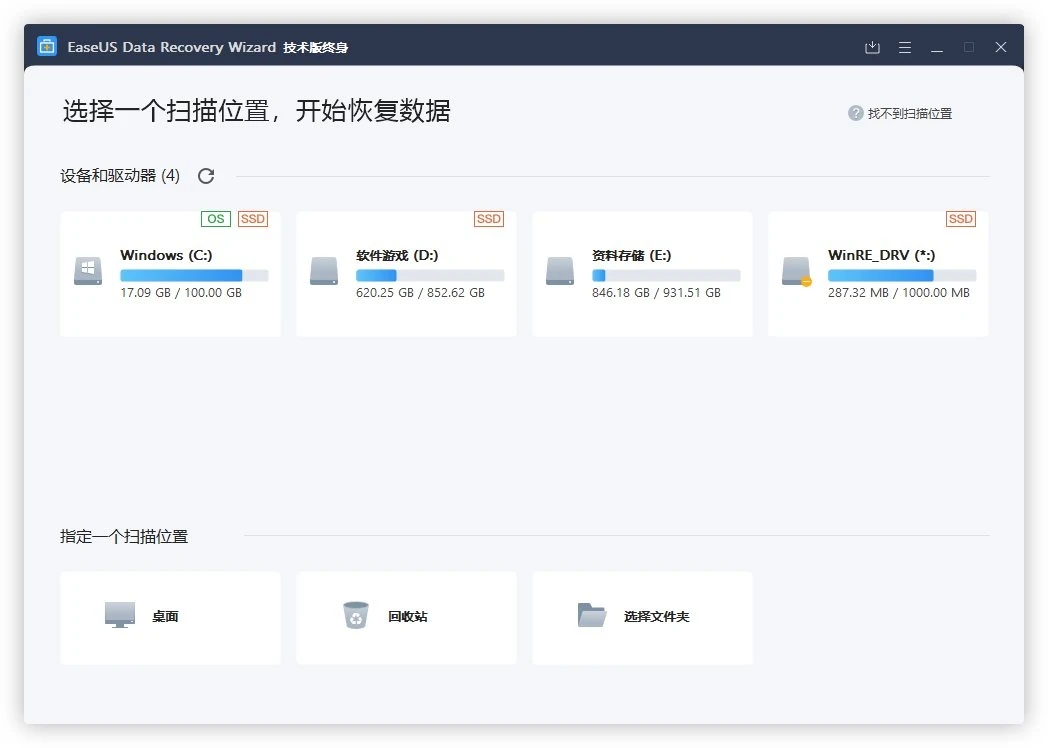Open the import scan status icon
The width and height of the screenshot is (1048, 748).
(872, 47)
